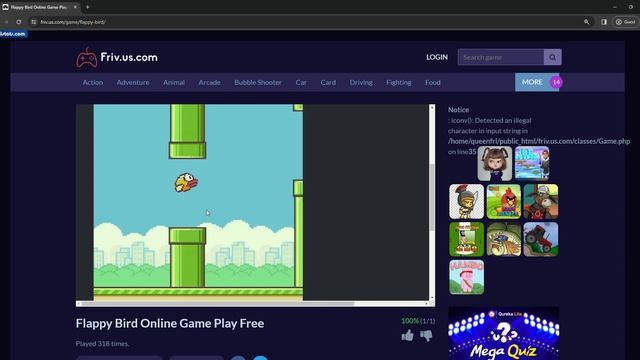
Task: Open the red tractor game thumbnail
Action: 541,239
